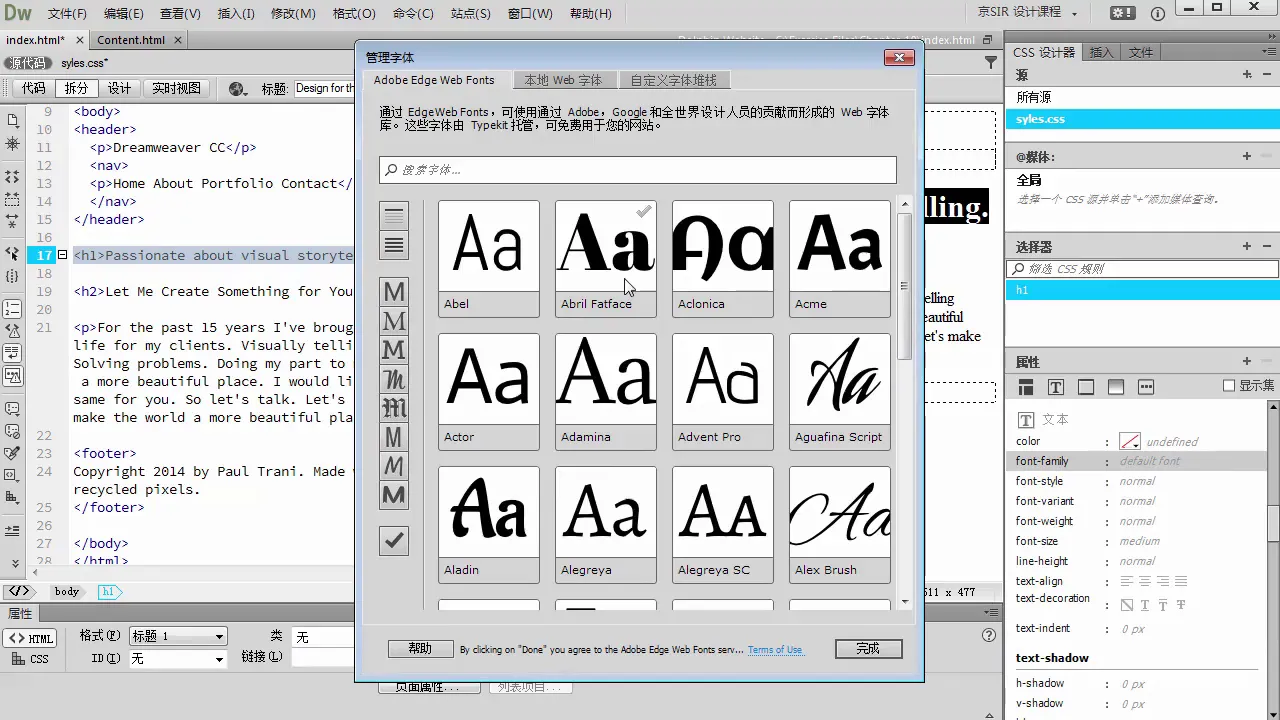Toggle line numbers icon in code toolbar
The height and width of the screenshot is (720, 1280).
coord(12,309)
